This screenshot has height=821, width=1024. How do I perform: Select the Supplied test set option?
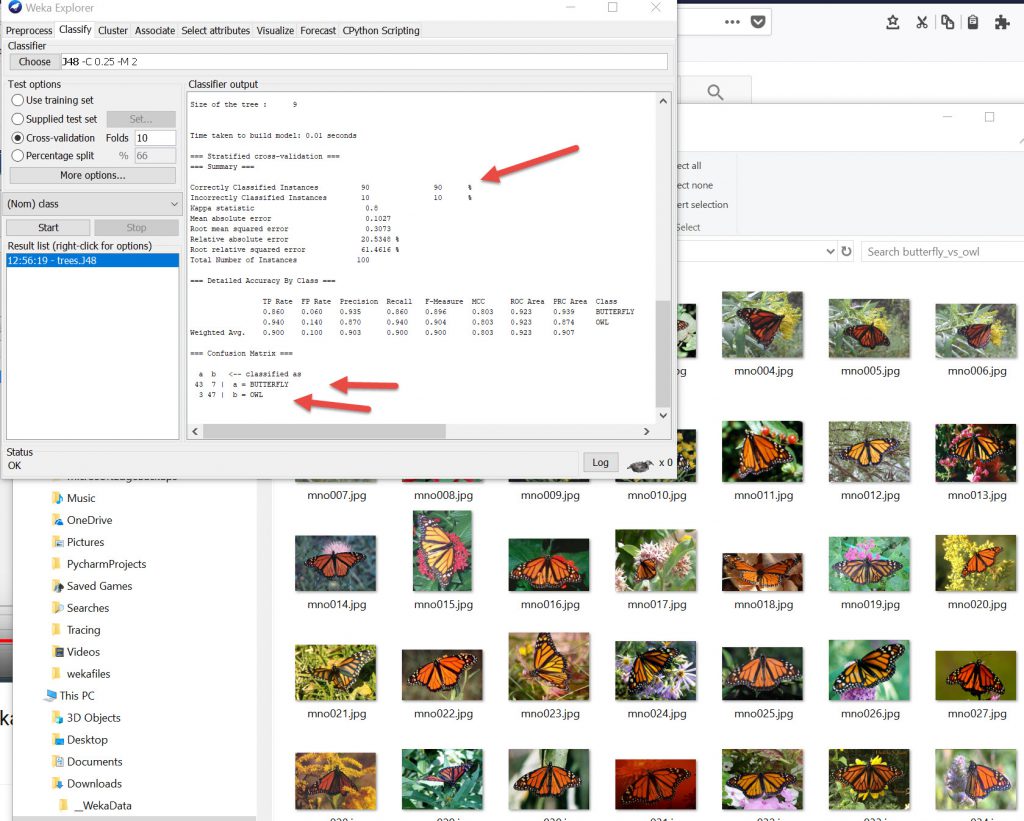(x=18, y=119)
